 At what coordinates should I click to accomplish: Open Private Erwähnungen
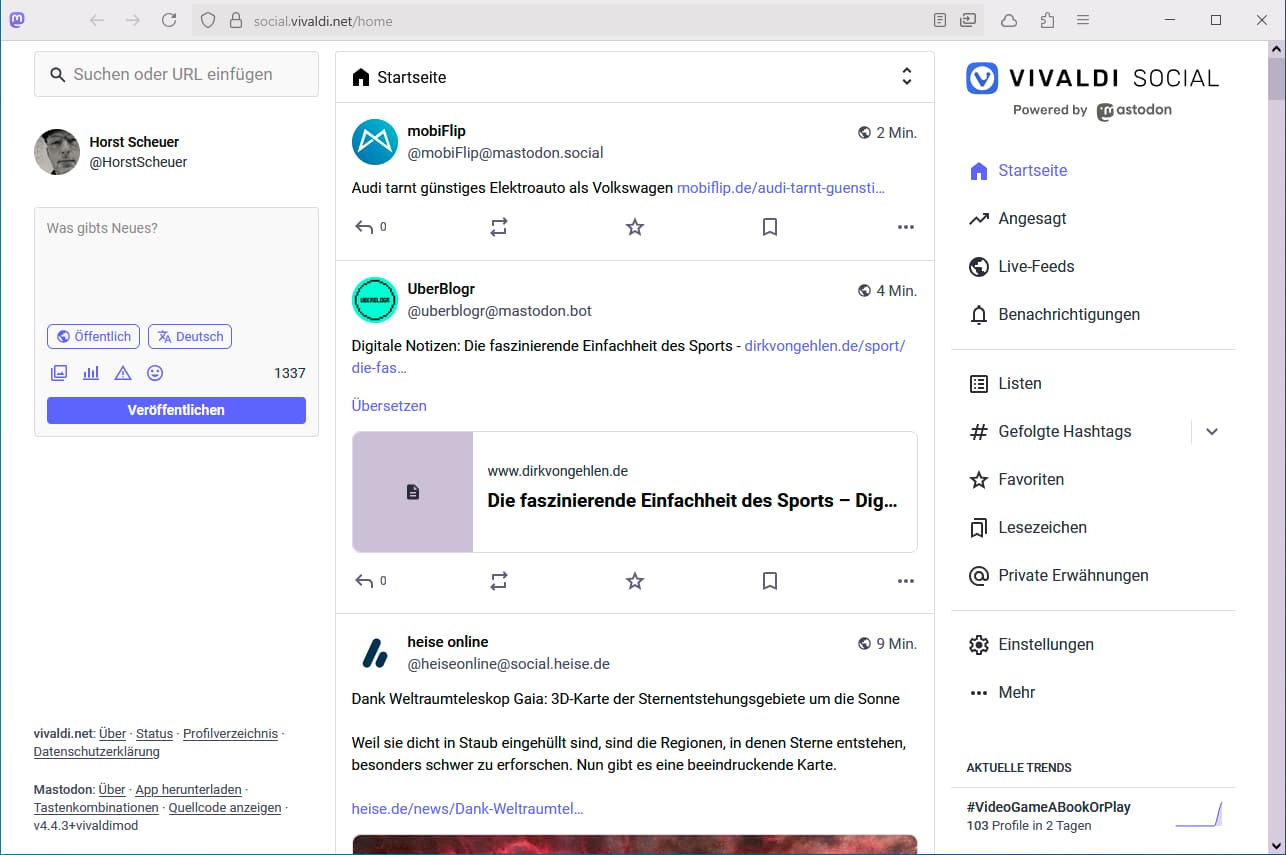click(x=1058, y=575)
